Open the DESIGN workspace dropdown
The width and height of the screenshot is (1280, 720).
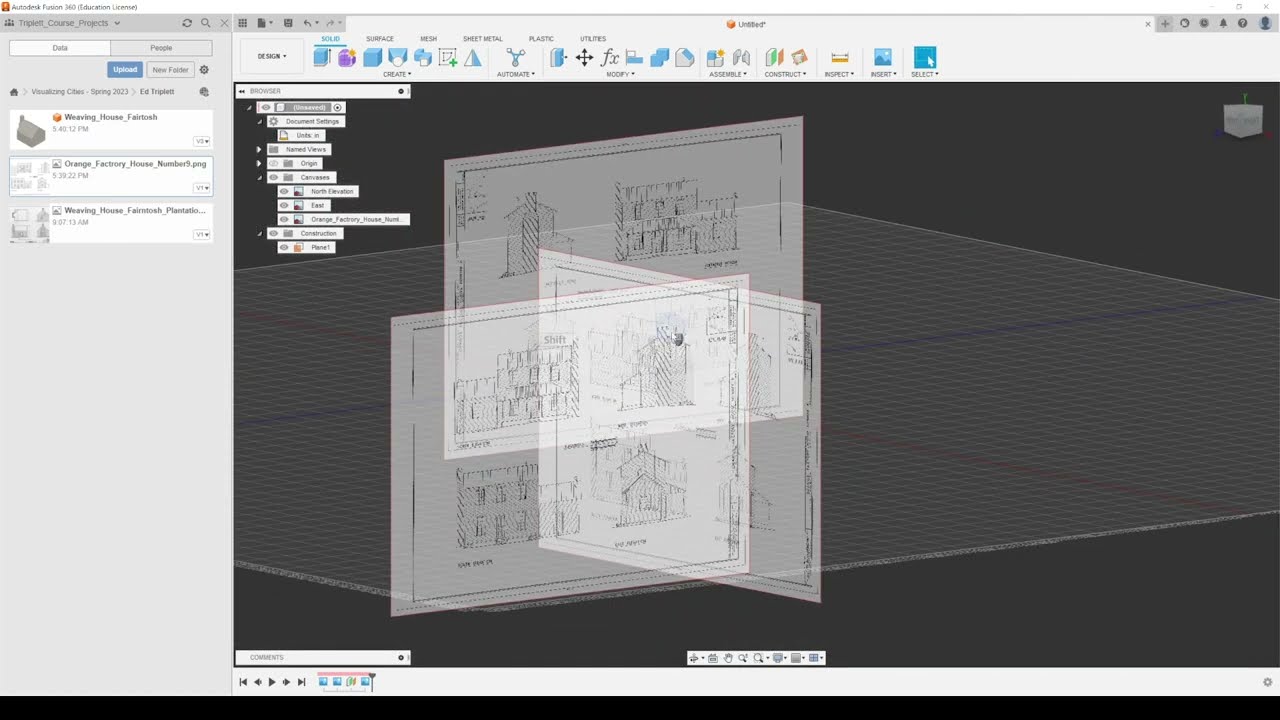click(272, 56)
